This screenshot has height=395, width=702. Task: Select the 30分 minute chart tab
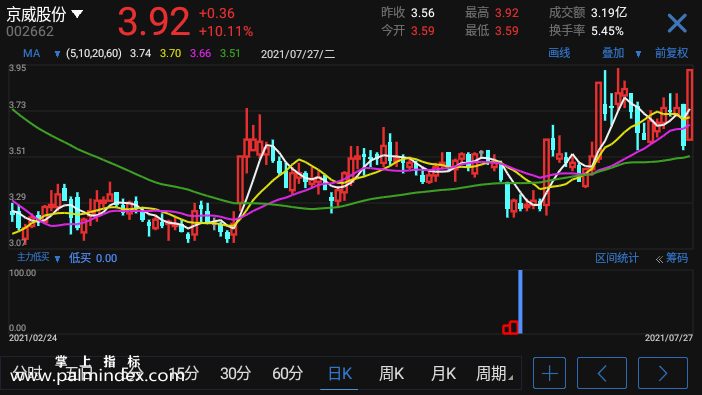(235, 374)
